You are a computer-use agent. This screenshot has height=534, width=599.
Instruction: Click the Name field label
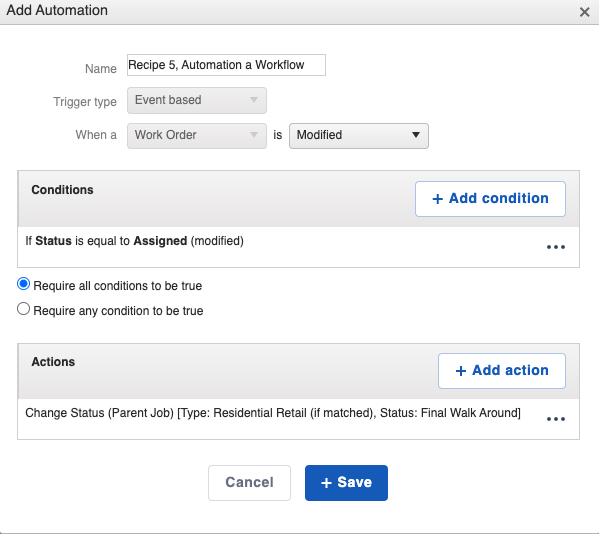point(100,69)
